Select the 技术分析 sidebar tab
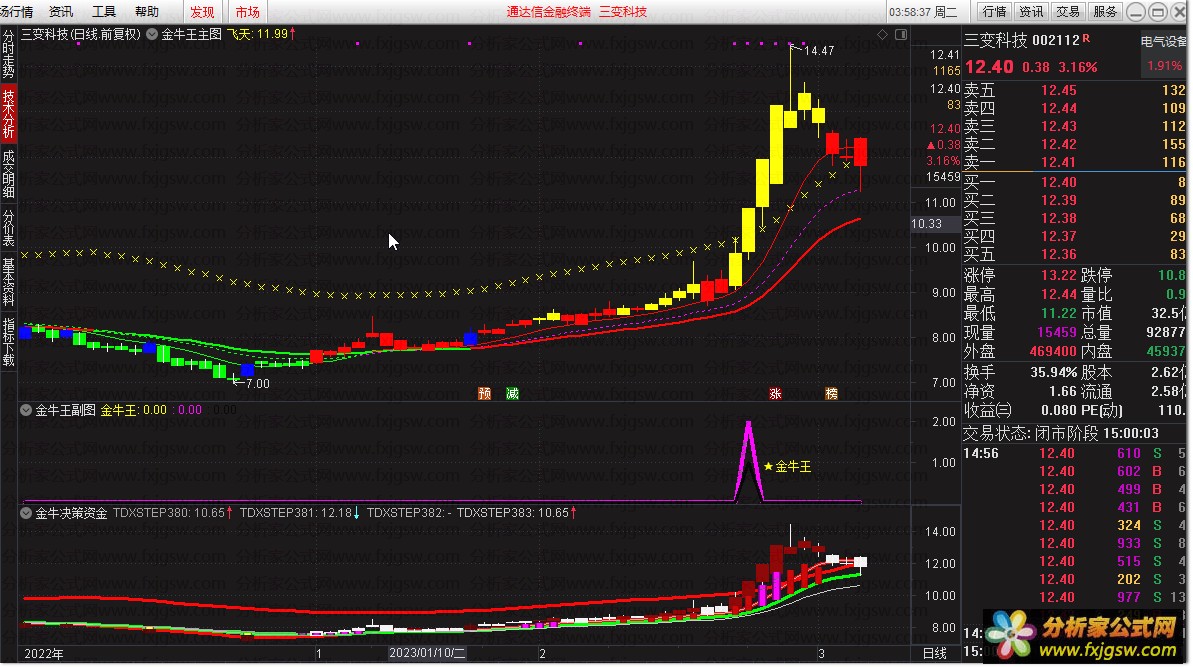This screenshot has width=1193, height=667. [8, 114]
